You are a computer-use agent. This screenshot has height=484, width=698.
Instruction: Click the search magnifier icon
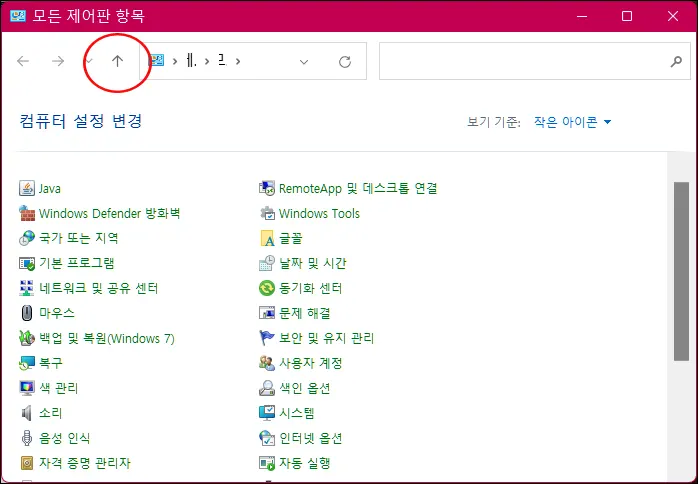click(x=676, y=61)
